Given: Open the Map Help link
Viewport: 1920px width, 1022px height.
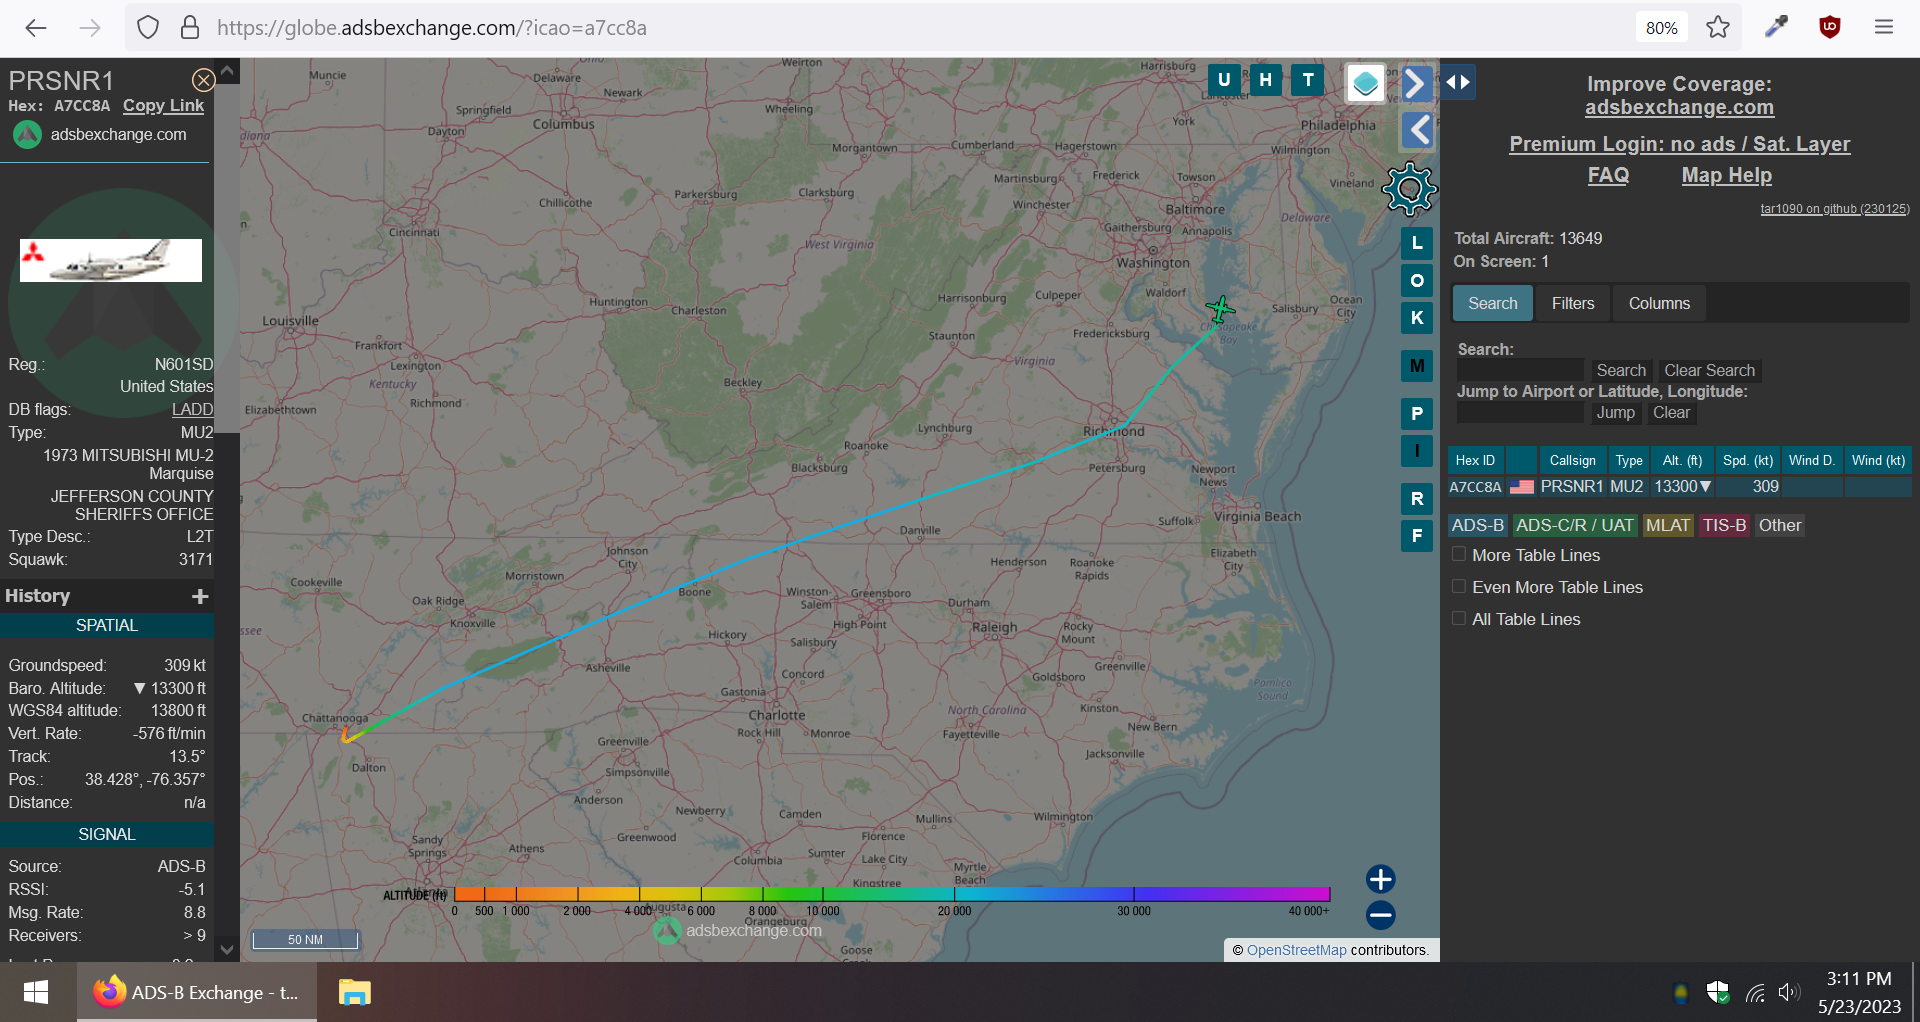Looking at the screenshot, I should pyautogui.click(x=1726, y=176).
